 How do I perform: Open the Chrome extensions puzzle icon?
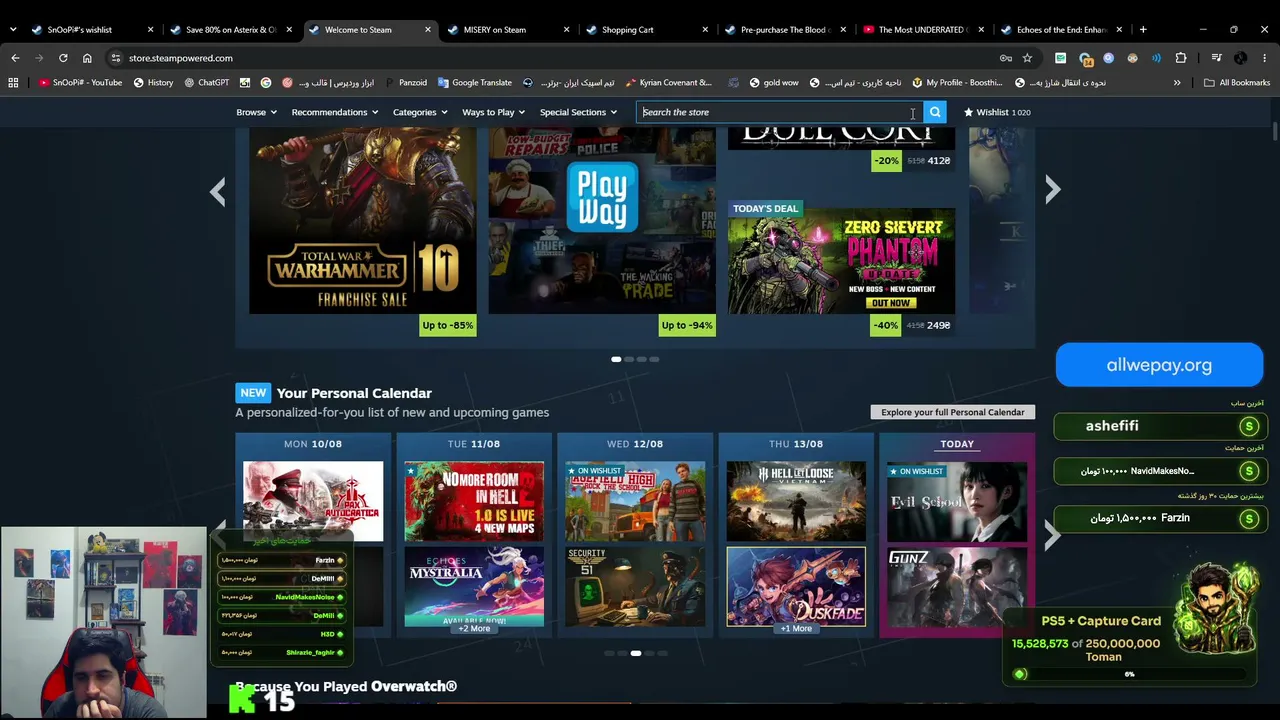pos(1181,58)
